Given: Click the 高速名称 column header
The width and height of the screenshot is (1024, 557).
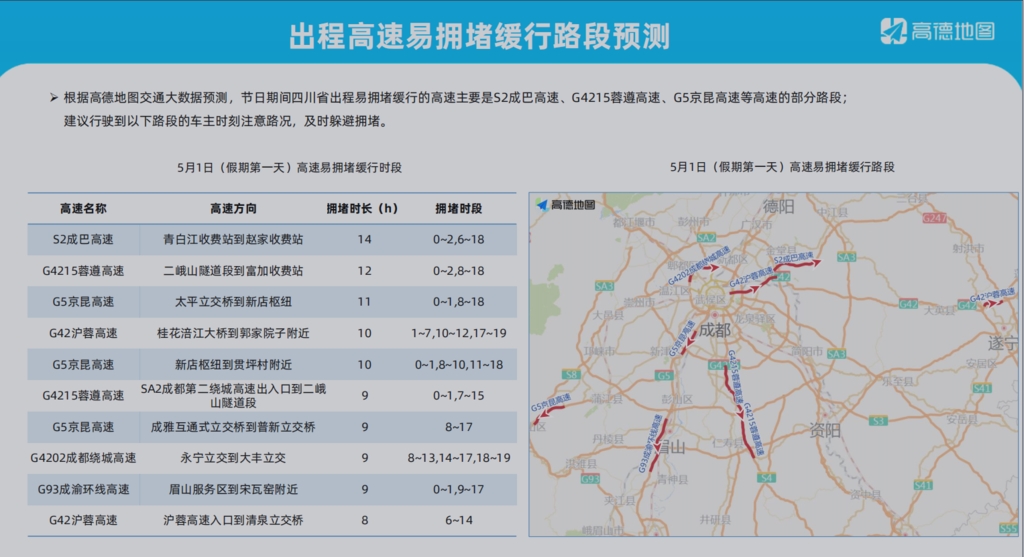Looking at the screenshot, I should tap(83, 209).
